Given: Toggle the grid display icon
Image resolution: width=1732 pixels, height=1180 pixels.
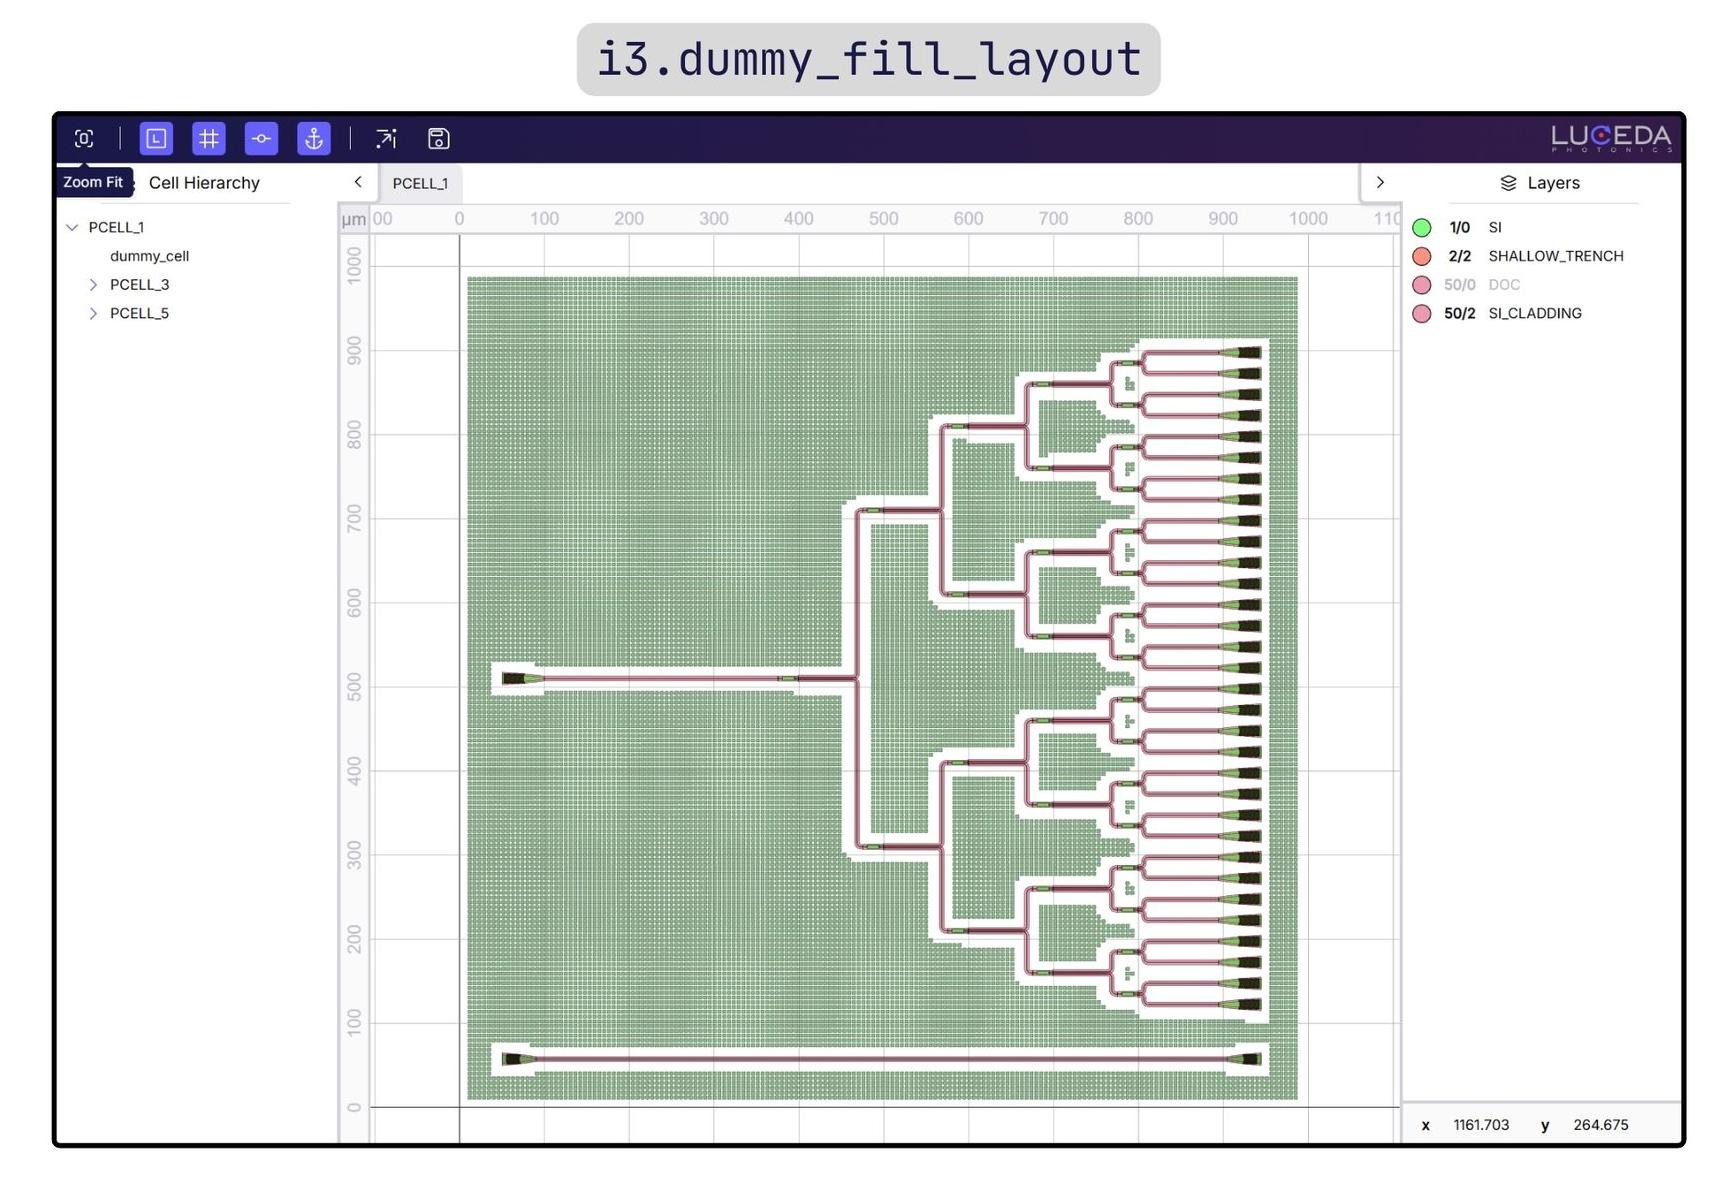Looking at the screenshot, I should coord(209,139).
